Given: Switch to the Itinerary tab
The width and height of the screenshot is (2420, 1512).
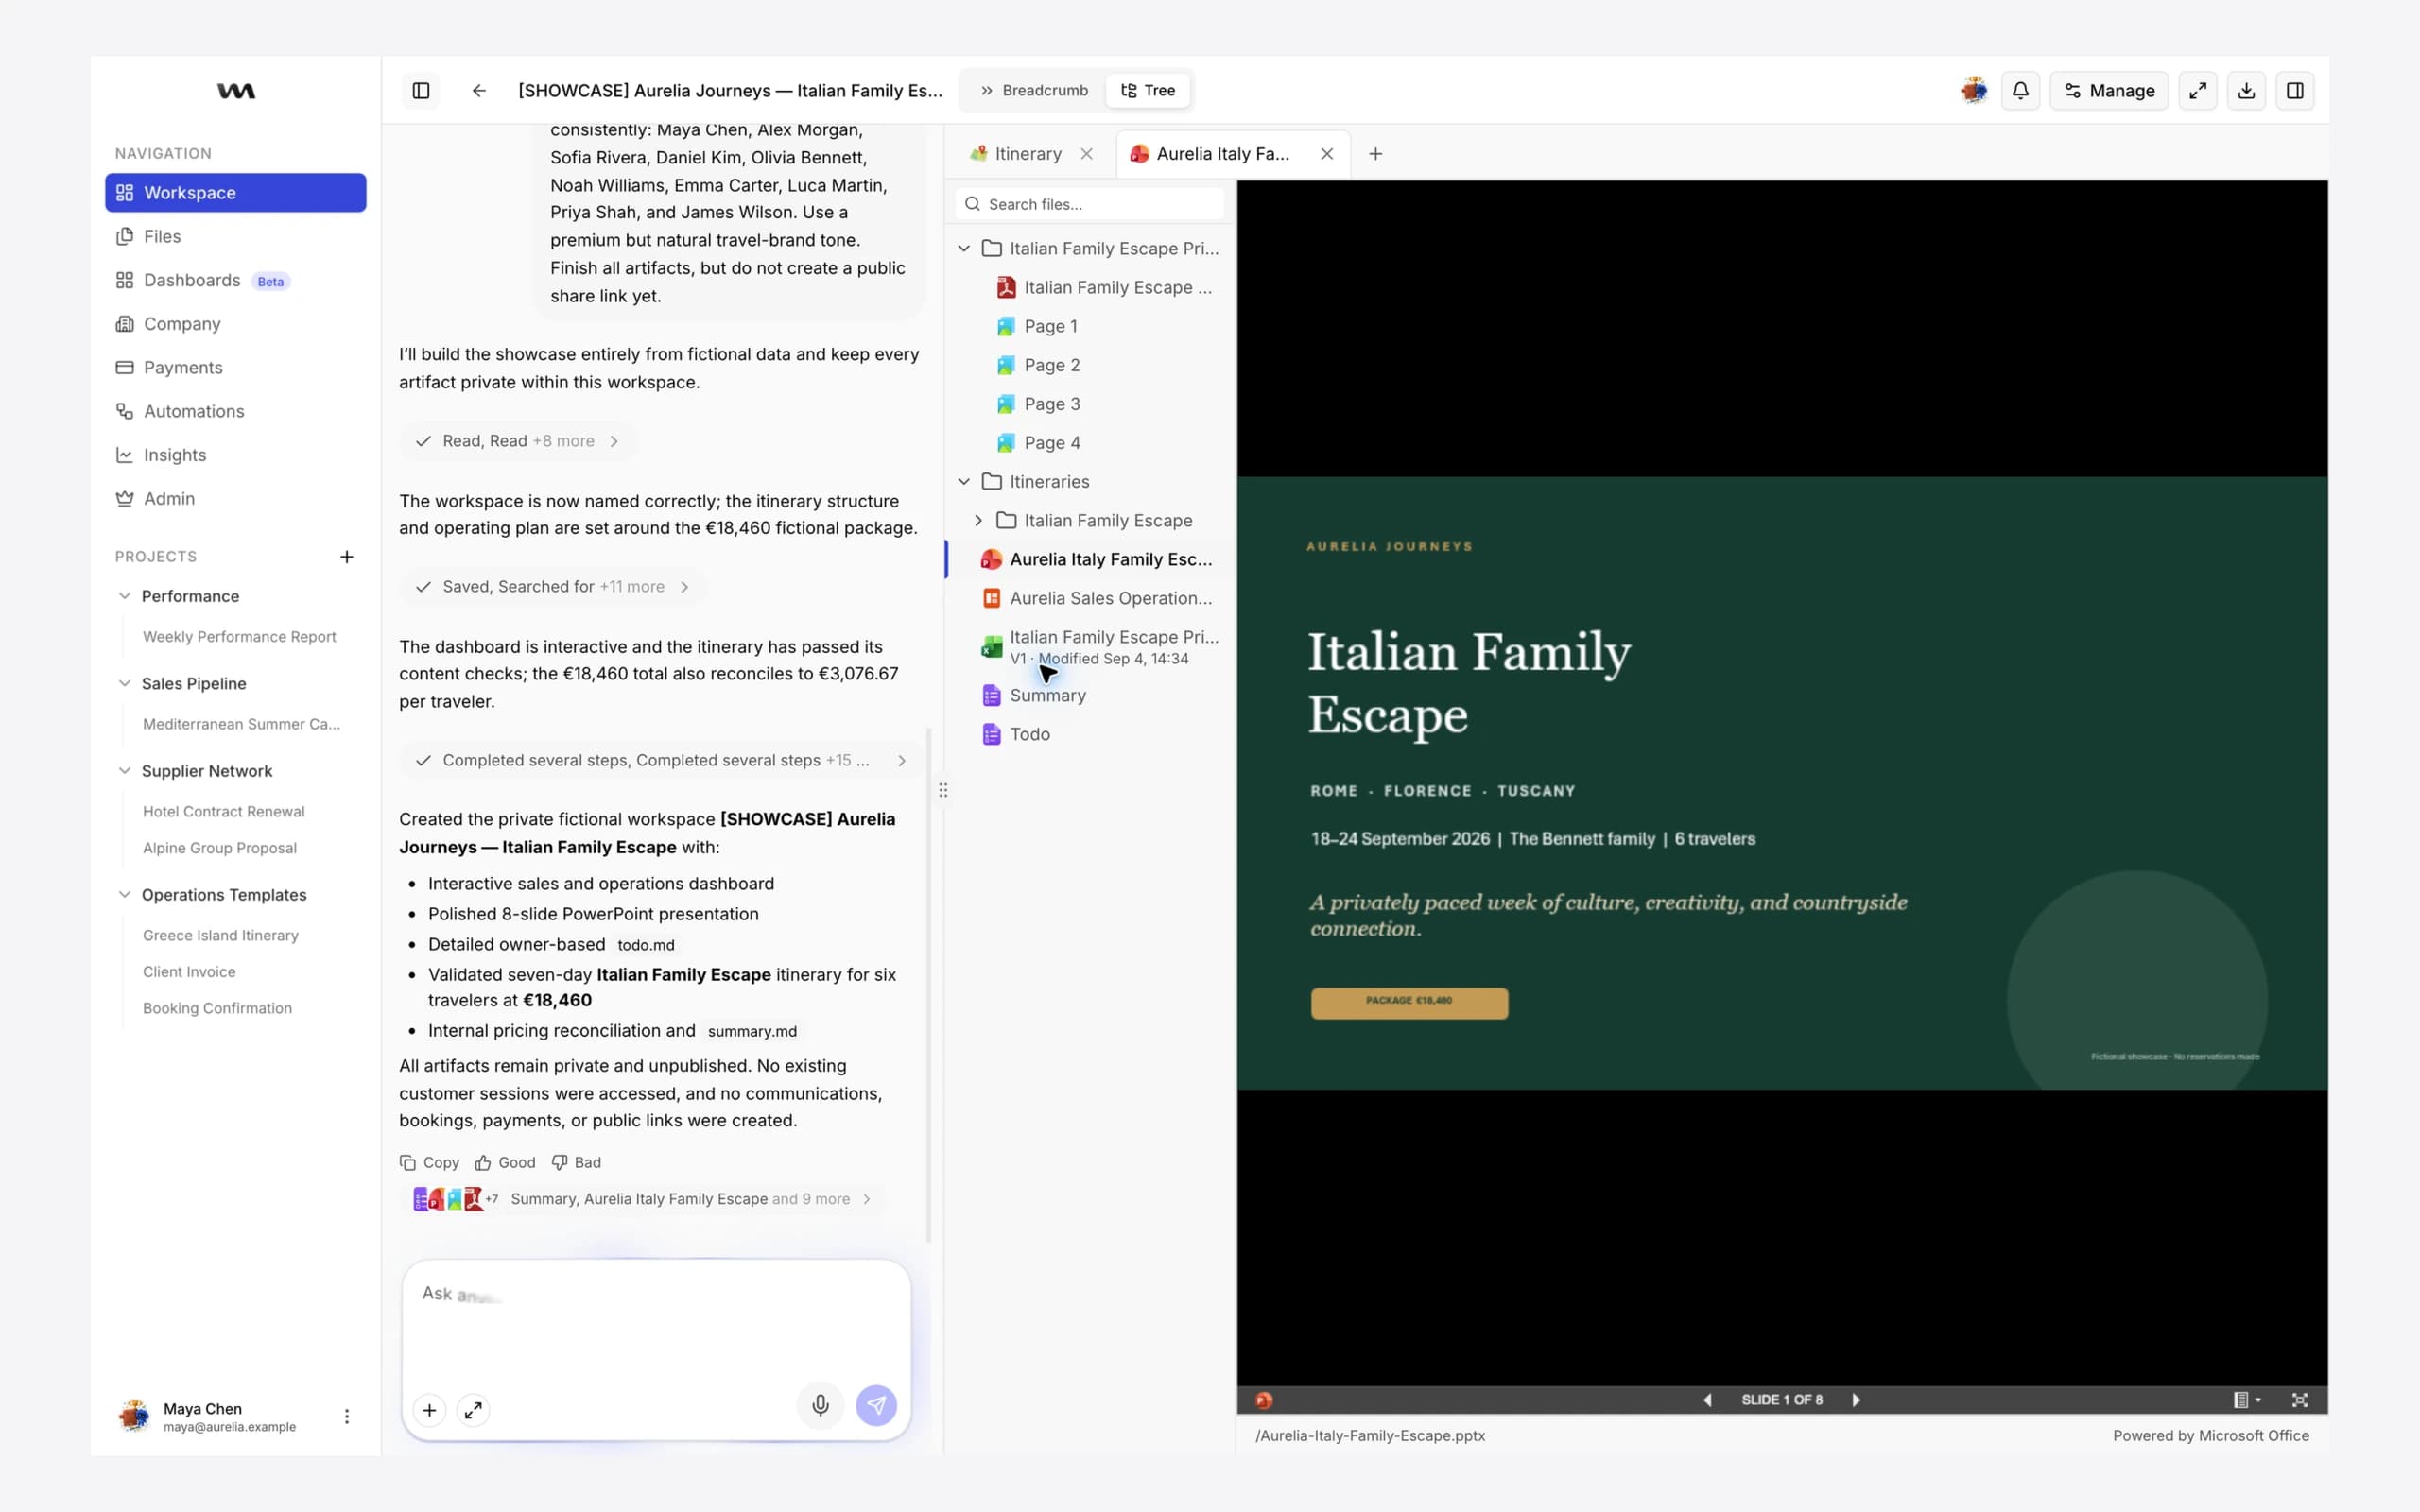Looking at the screenshot, I should [x=1016, y=154].
